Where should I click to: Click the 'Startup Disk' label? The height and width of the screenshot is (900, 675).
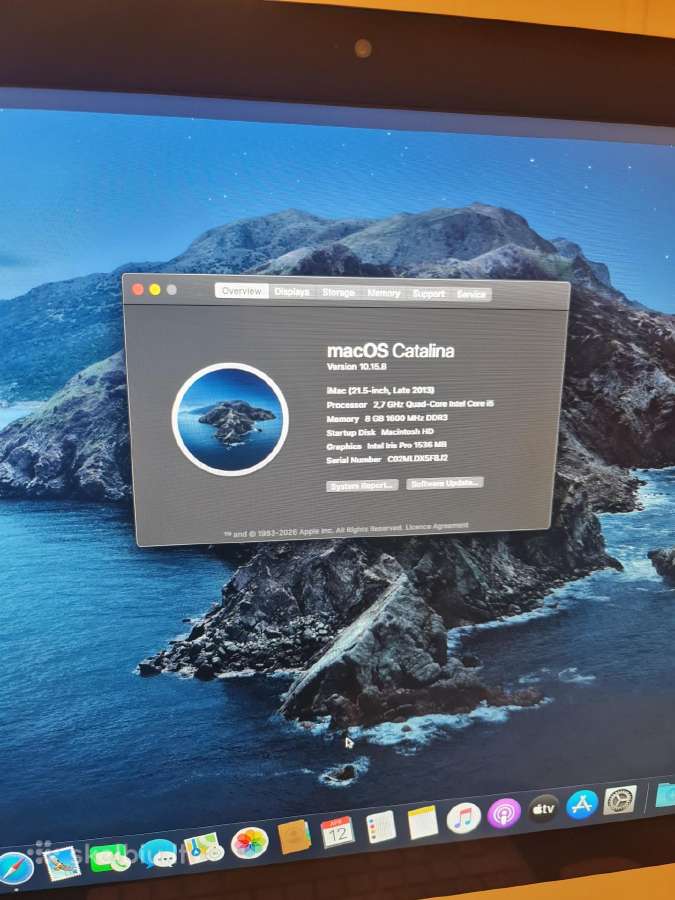(x=351, y=432)
